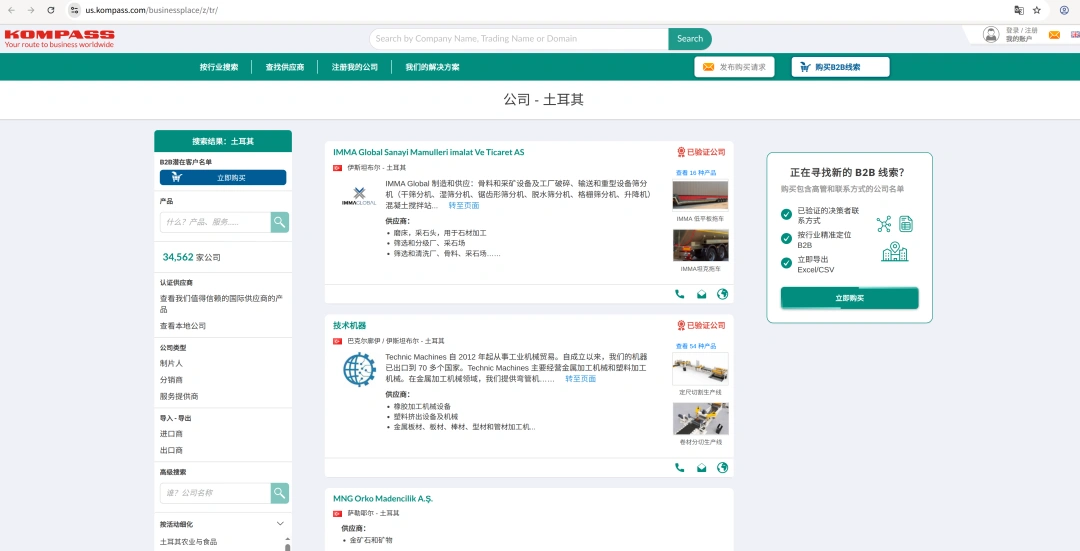Bookmark this page with the star icon
This screenshot has height=551, width=1080.
point(1037,10)
